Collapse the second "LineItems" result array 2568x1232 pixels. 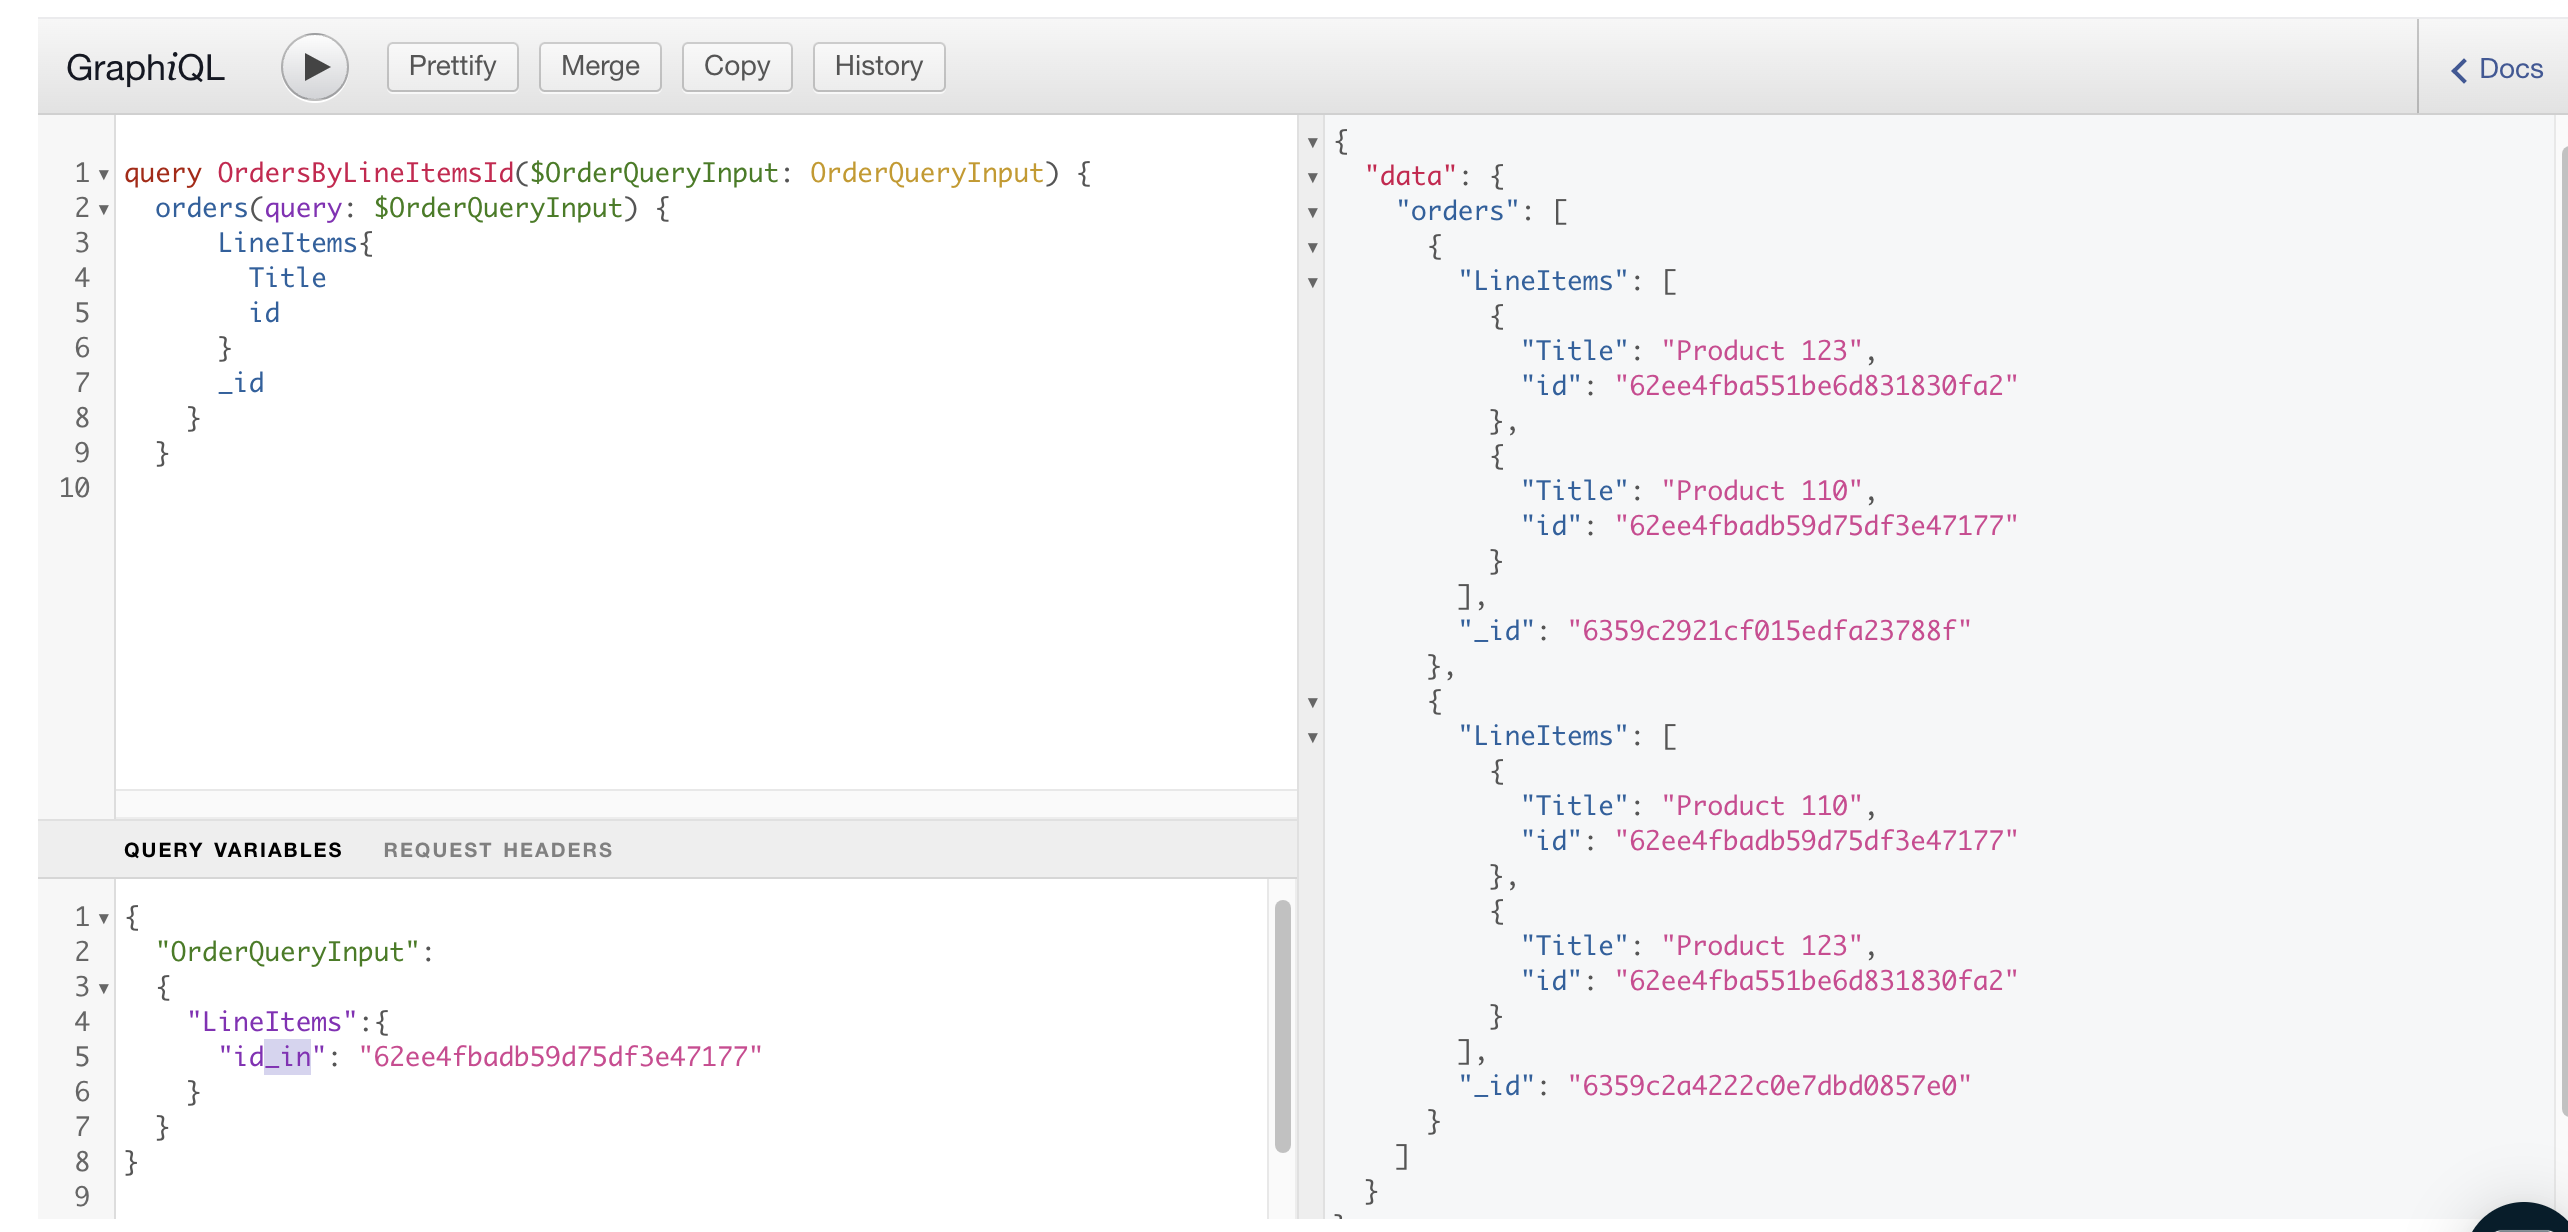tap(1313, 738)
